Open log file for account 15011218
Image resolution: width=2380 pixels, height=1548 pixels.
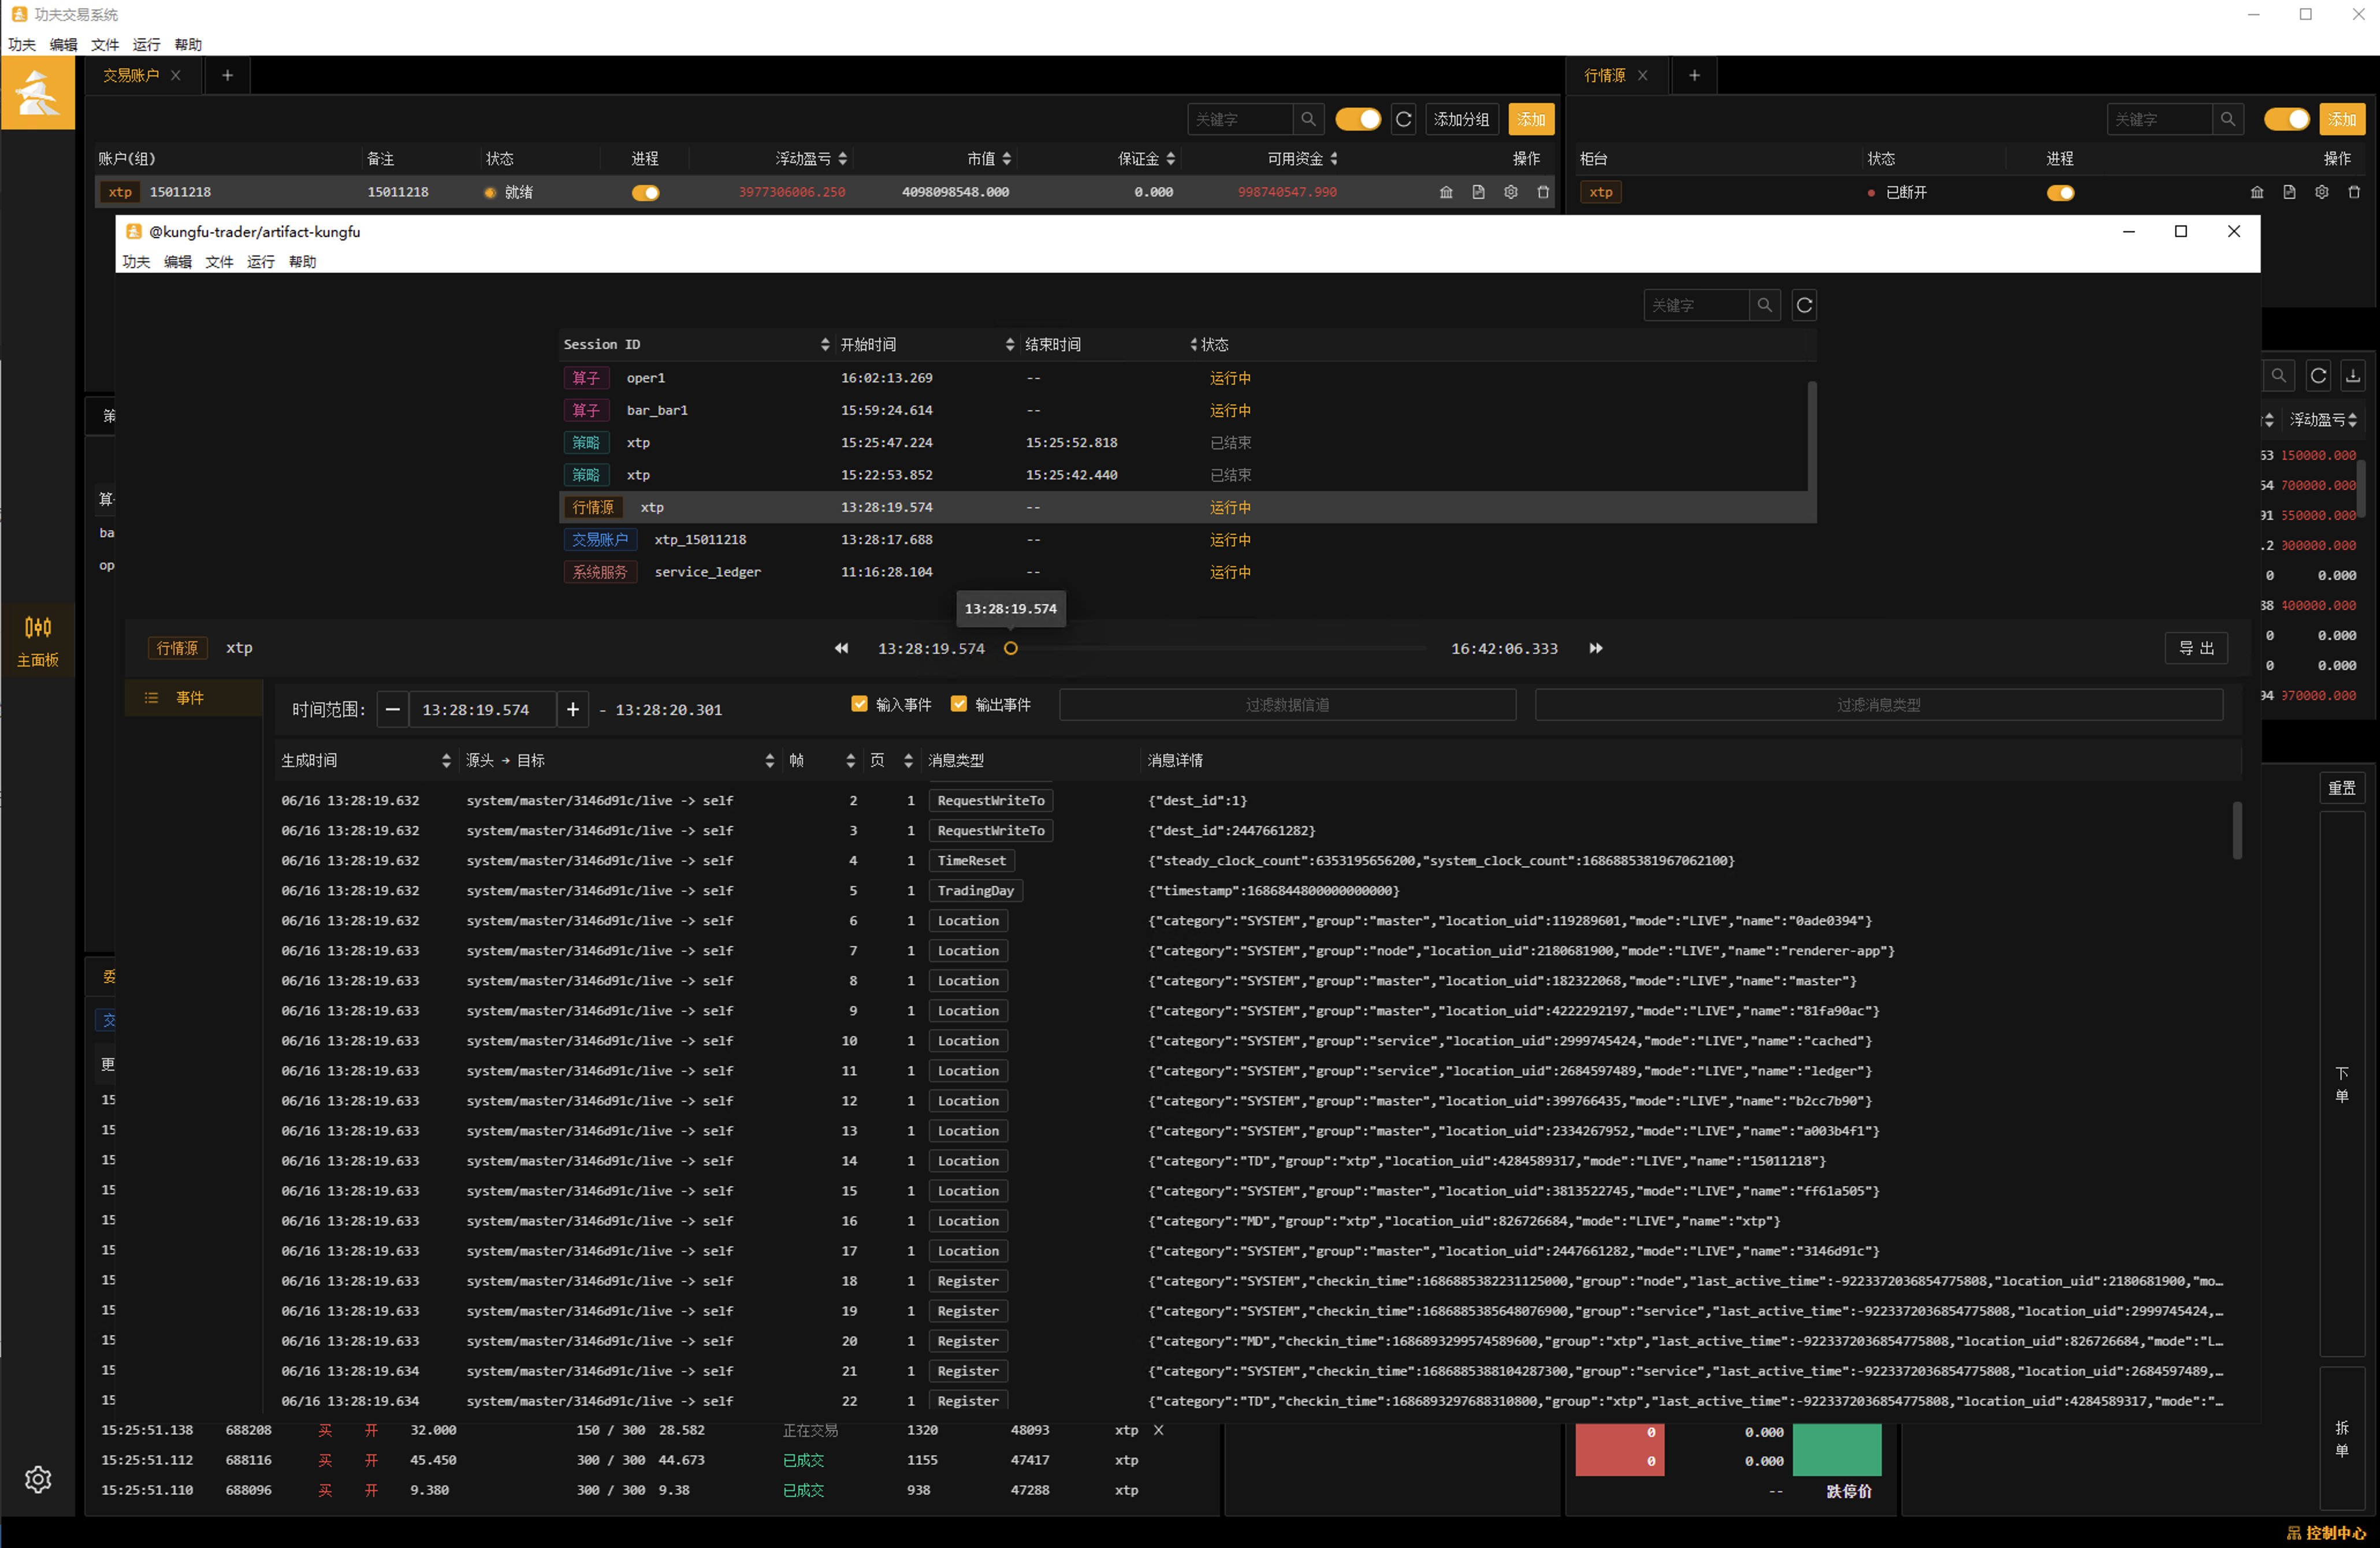(1478, 192)
